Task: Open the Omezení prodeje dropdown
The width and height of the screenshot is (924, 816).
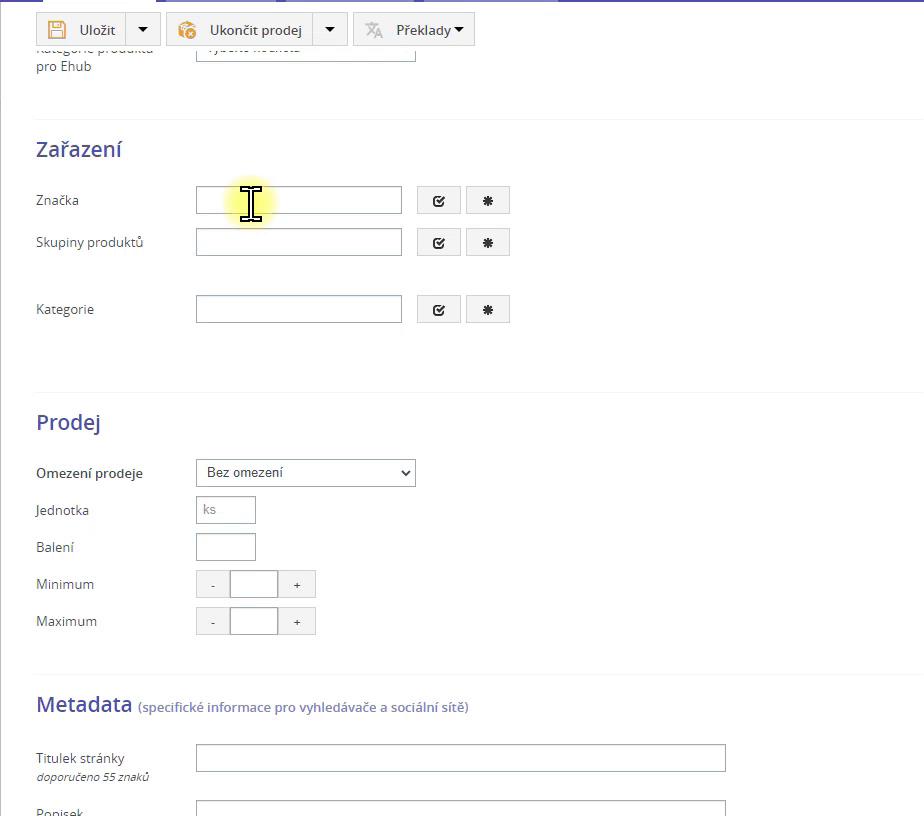Action: click(305, 473)
